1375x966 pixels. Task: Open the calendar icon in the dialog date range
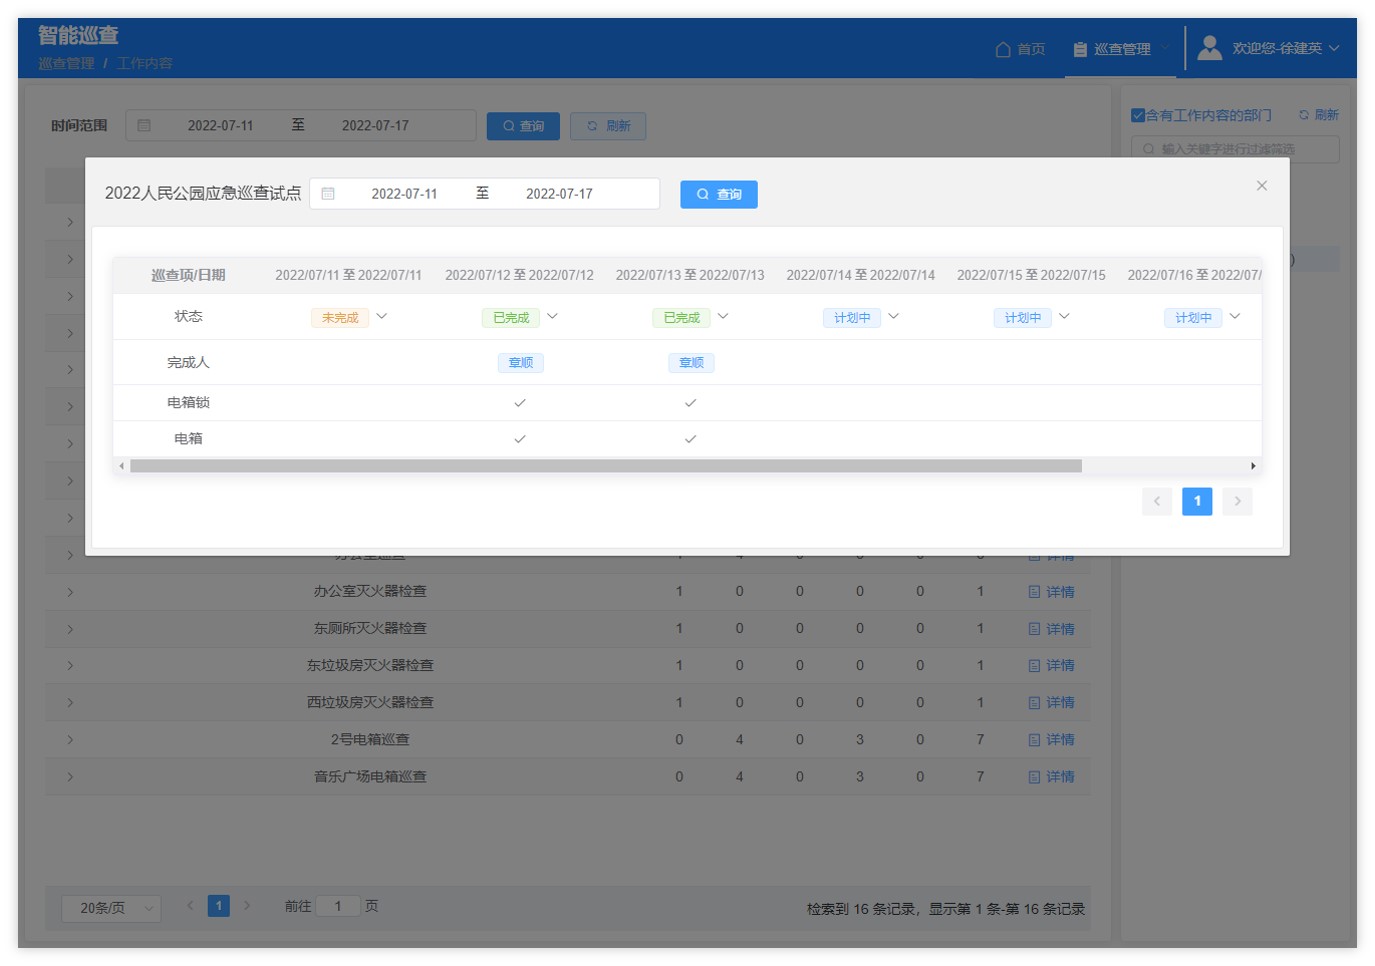click(328, 194)
